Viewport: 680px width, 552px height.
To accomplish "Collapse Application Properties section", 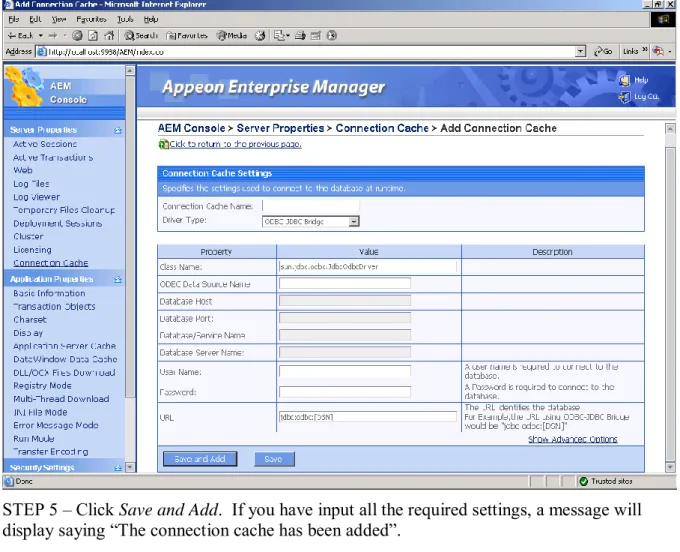I will click(118, 280).
